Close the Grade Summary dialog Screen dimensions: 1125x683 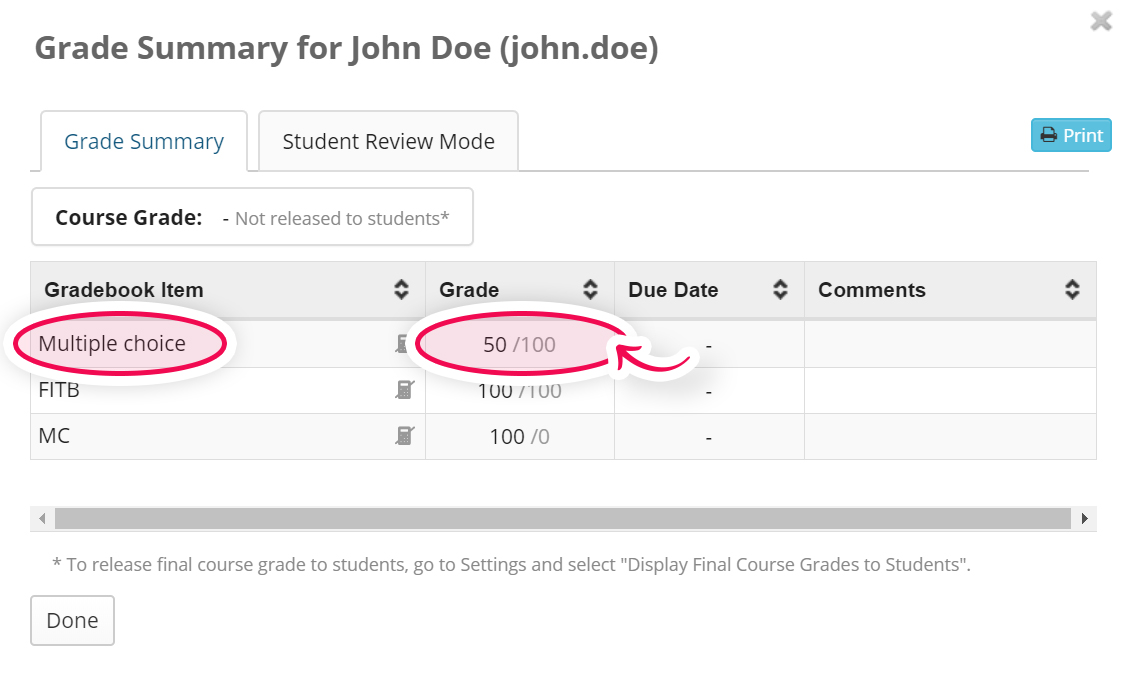(x=1101, y=21)
